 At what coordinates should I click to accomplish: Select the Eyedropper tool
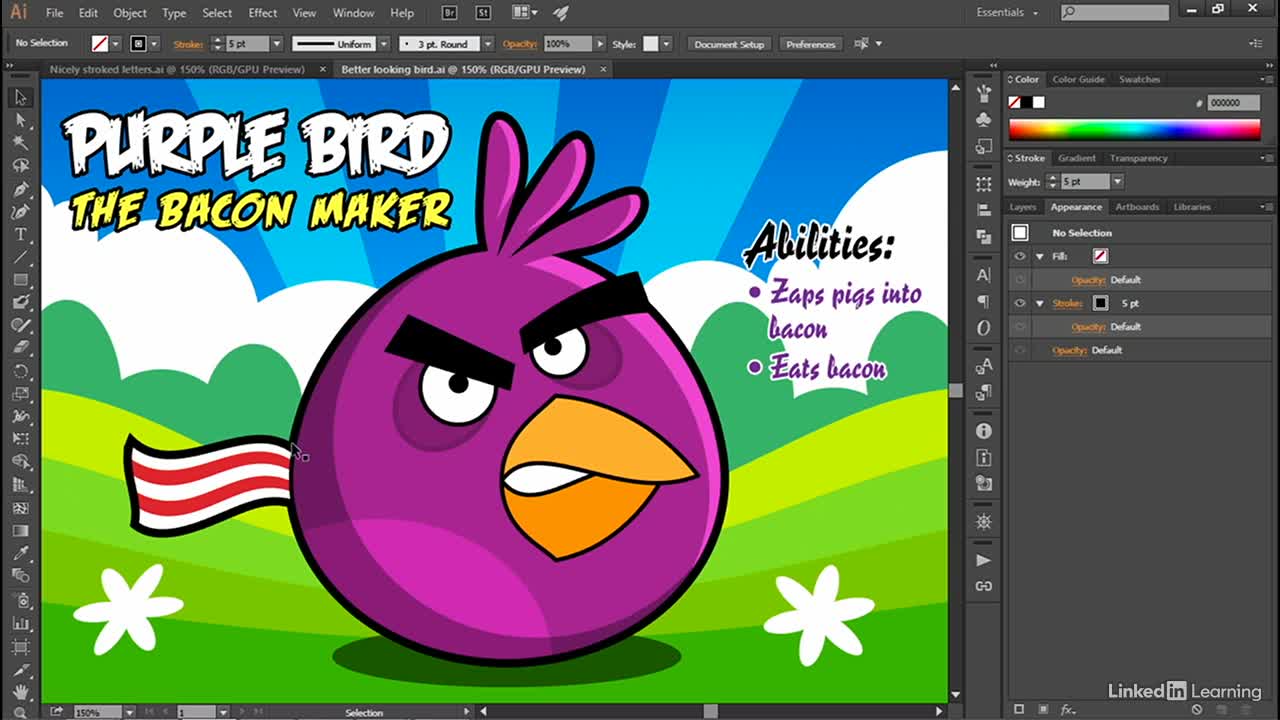(x=20, y=553)
